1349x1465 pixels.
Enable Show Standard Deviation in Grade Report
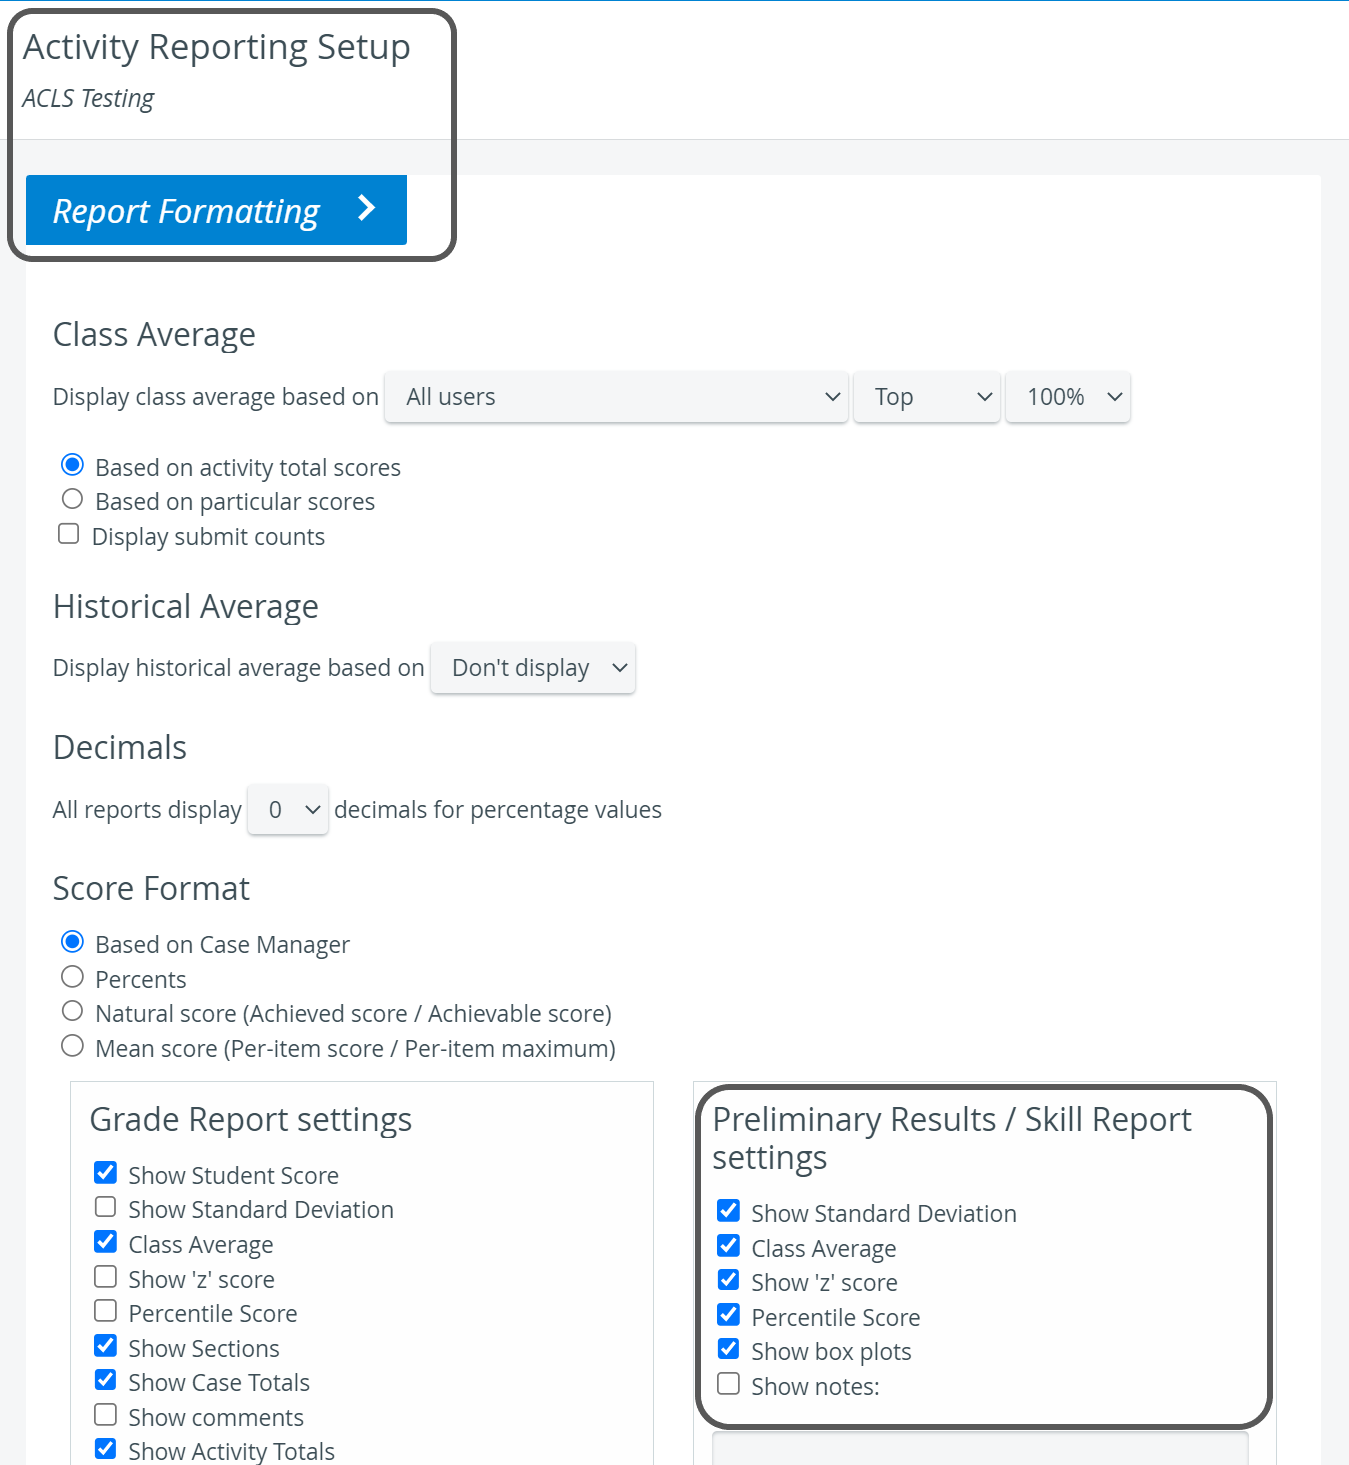pos(105,1207)
